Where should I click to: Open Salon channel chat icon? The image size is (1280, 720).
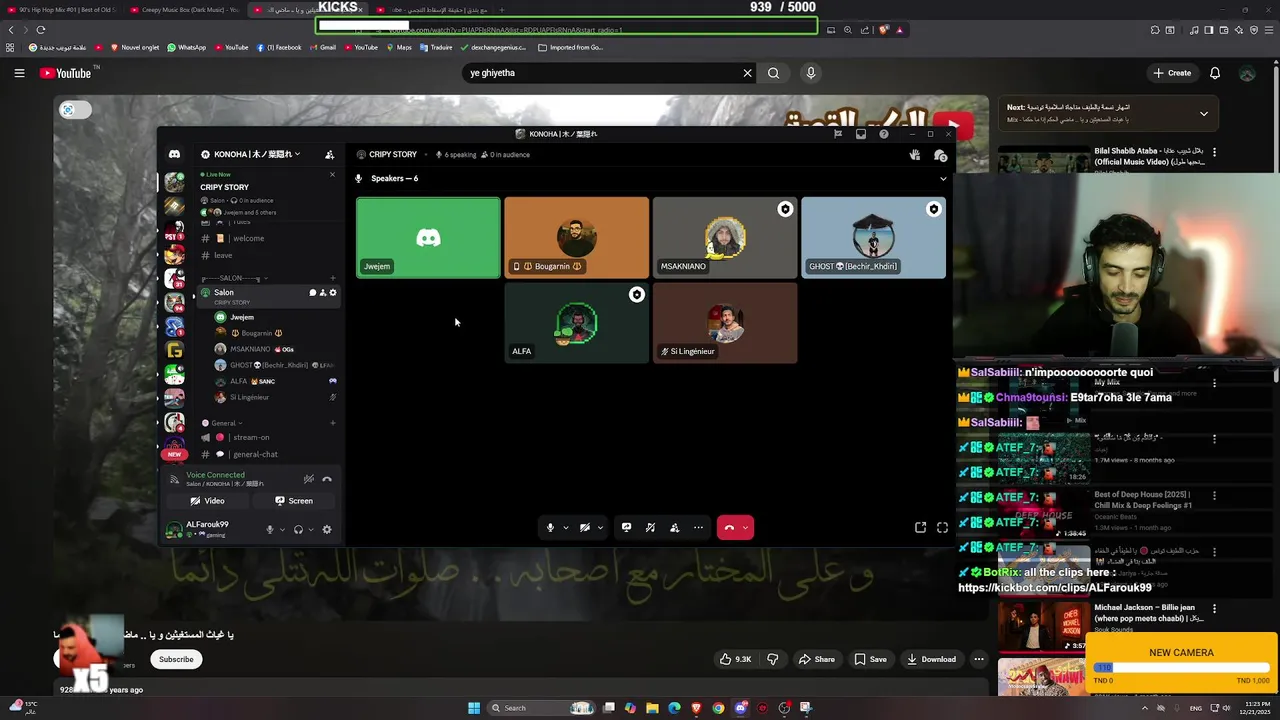tap(312, 293)
